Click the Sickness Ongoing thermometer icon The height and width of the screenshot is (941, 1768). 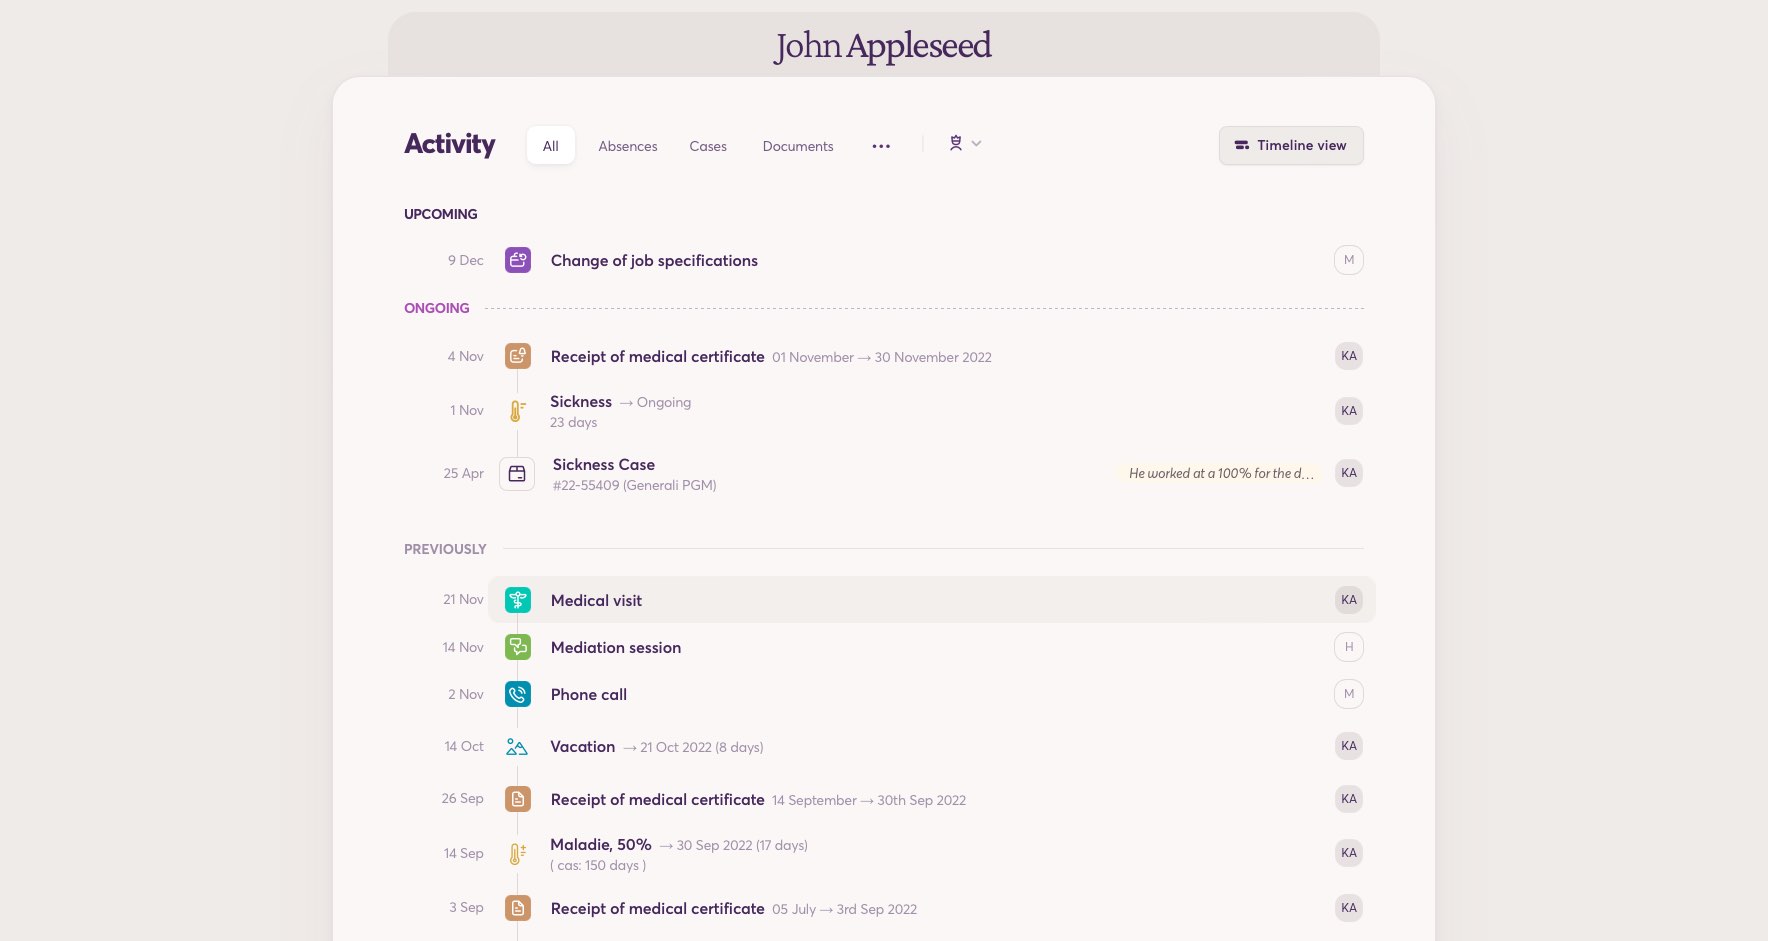tap(517, 411)
